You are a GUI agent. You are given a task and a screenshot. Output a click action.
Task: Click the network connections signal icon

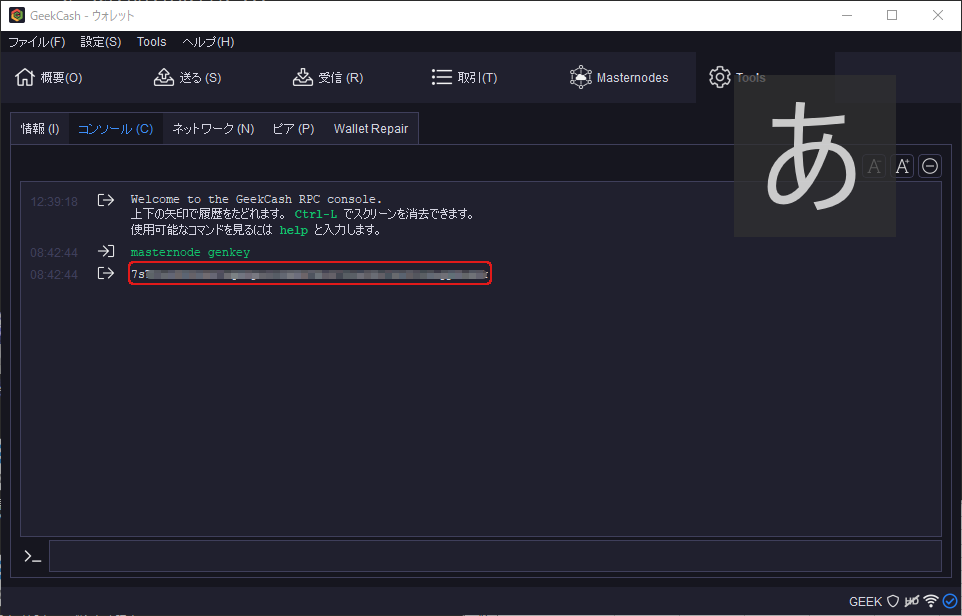931,601
